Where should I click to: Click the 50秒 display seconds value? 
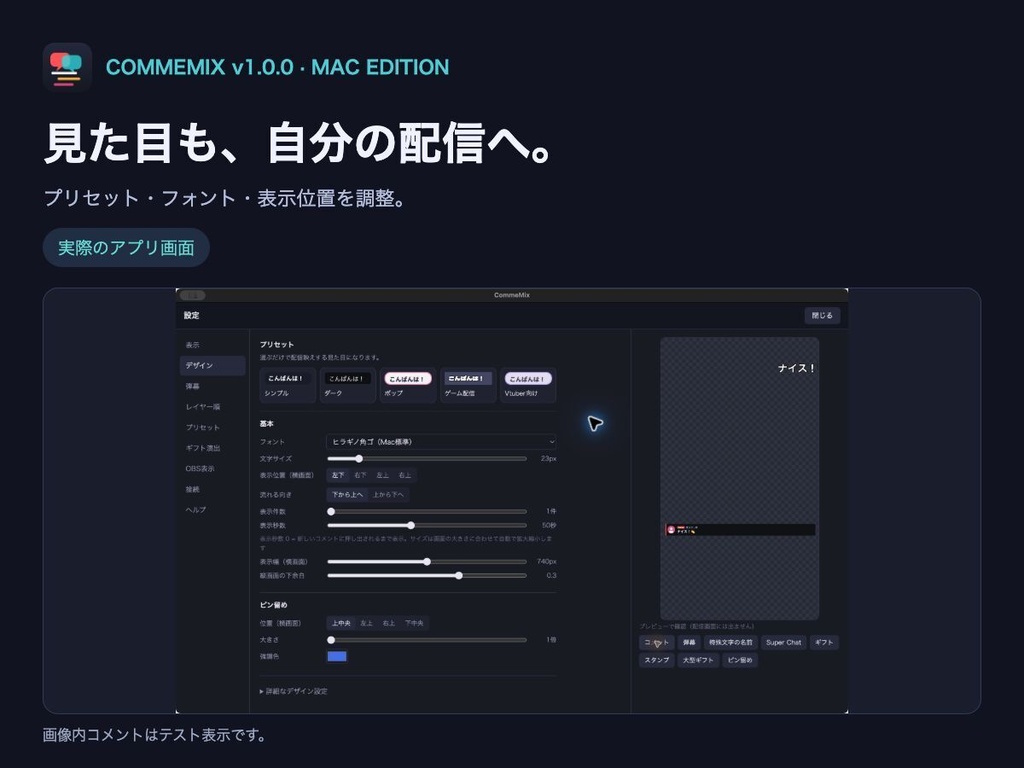(549, 525)
